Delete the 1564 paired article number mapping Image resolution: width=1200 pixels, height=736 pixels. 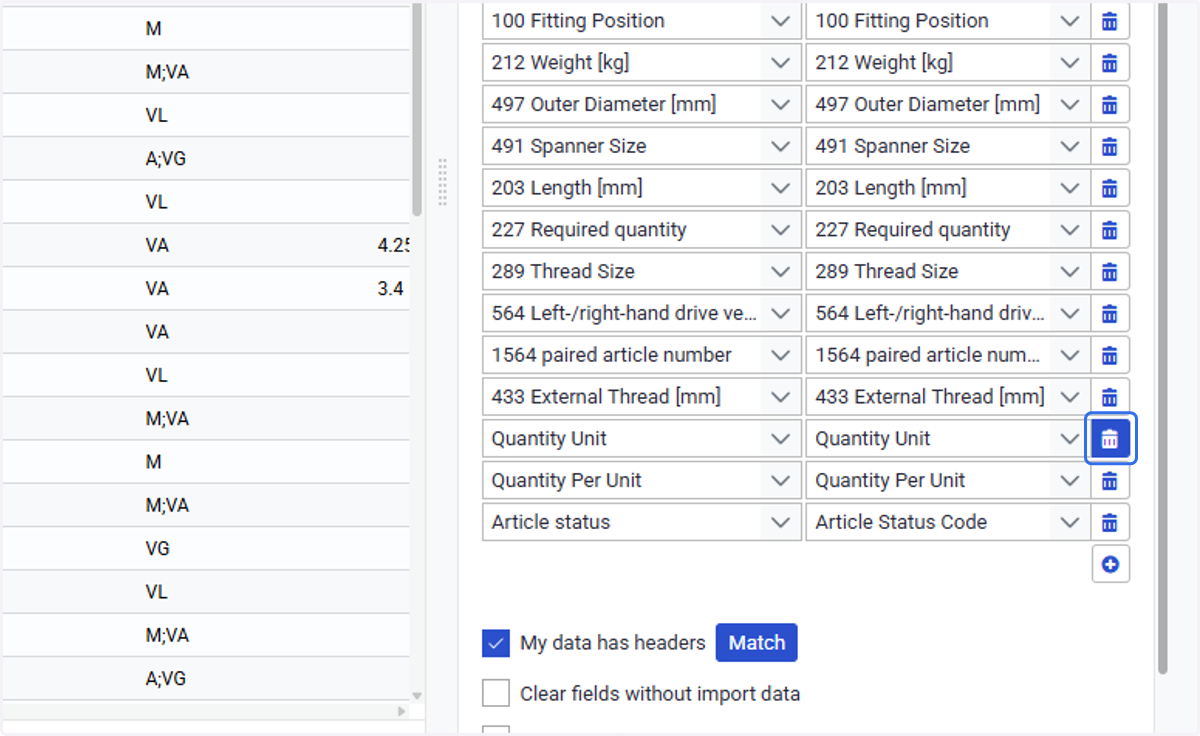click(x=1110, y=355)
